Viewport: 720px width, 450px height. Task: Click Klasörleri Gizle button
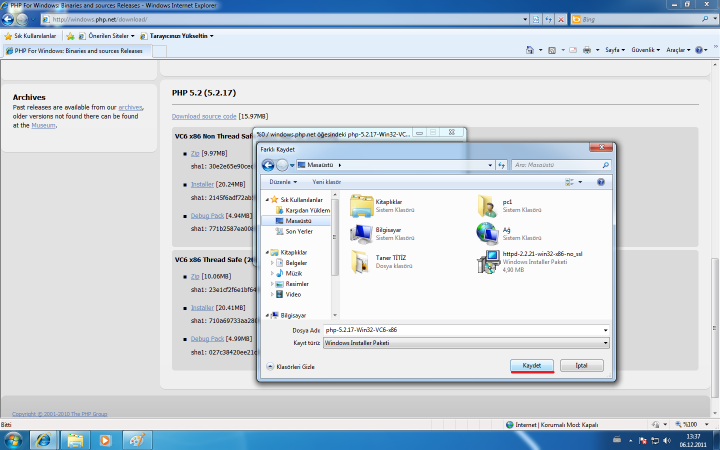coord(290,366)
